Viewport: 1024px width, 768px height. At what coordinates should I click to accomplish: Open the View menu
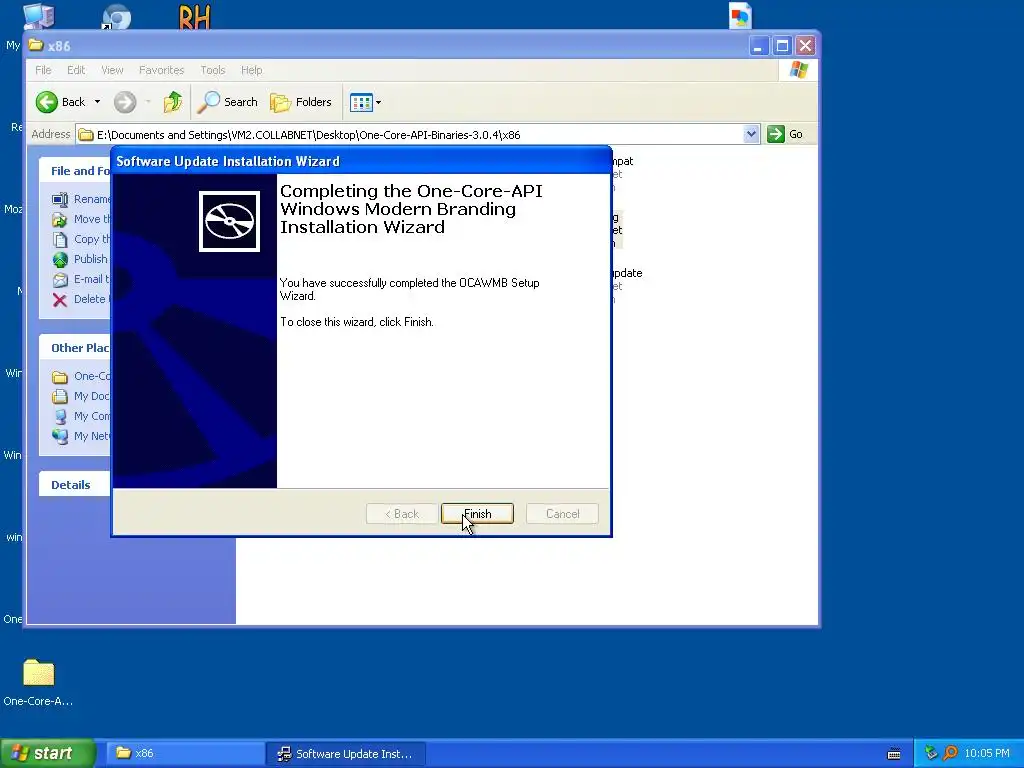[x=112, y=70]
